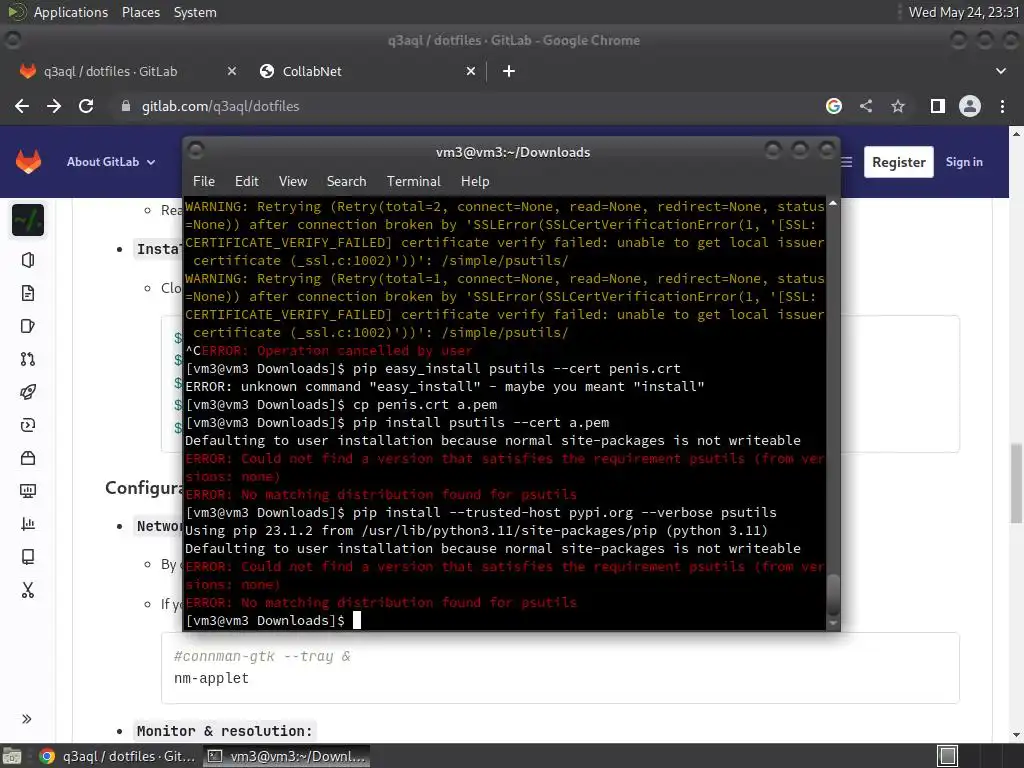
Task: Open Analytics chart icon in sidebar
Action: pos(27,524)
